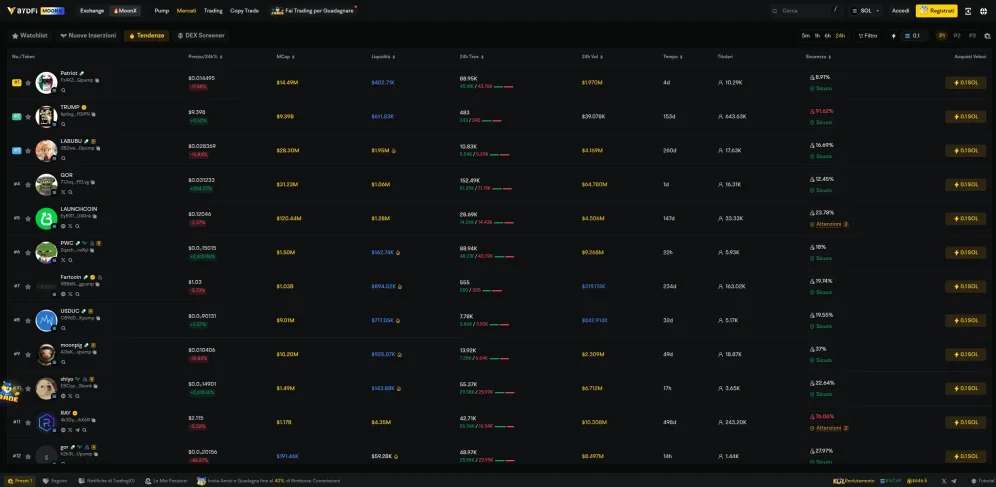The height and width of the screenshot is (487, 996).
Task: Select the P2 preset option
Action: [x=957, y=36]
